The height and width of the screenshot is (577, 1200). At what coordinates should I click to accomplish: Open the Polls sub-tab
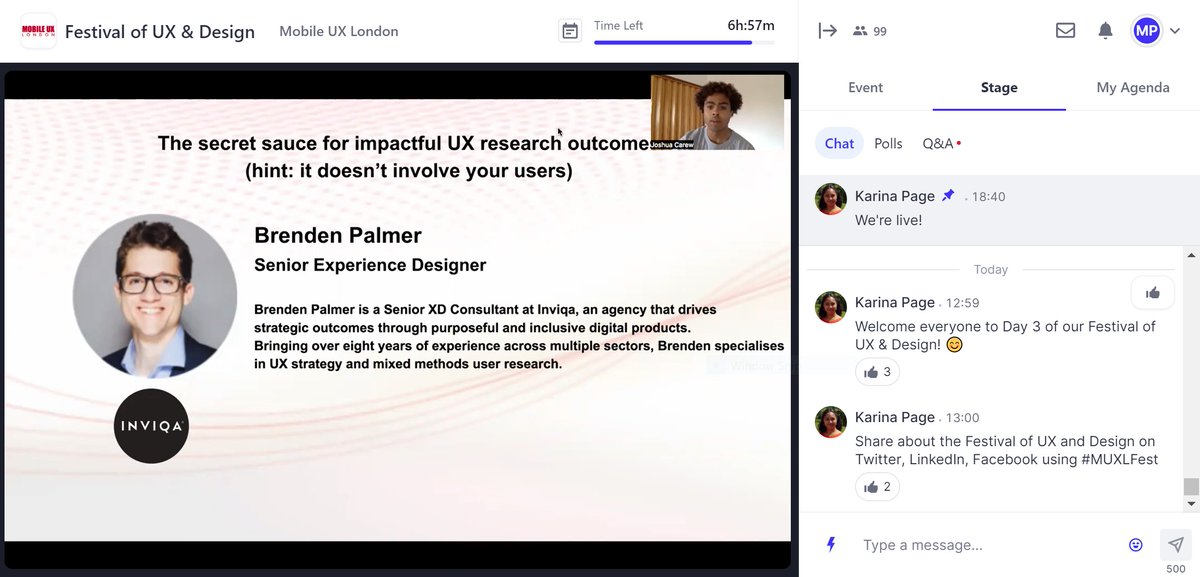pyautogui.click(x=888, y=143)
